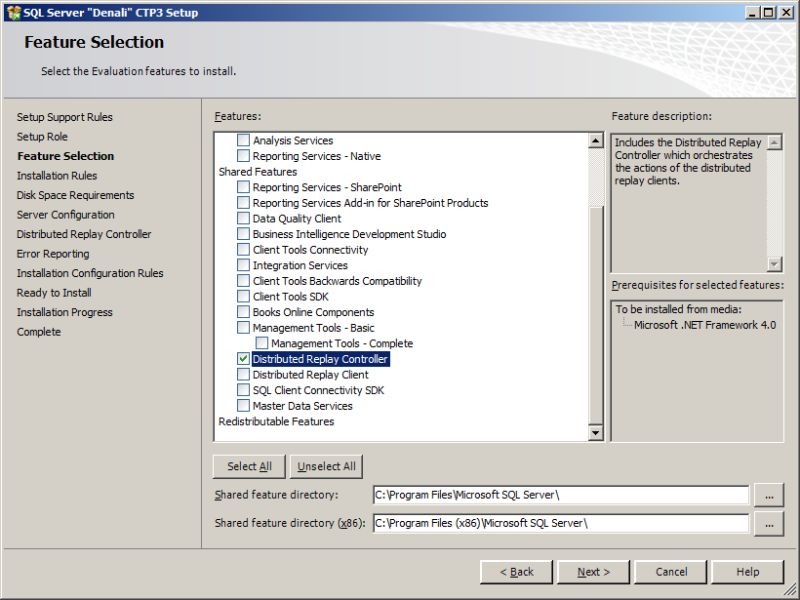Check Management Tools - Complete
This screenshot has height=600, width=800.
tap(262, 343)
